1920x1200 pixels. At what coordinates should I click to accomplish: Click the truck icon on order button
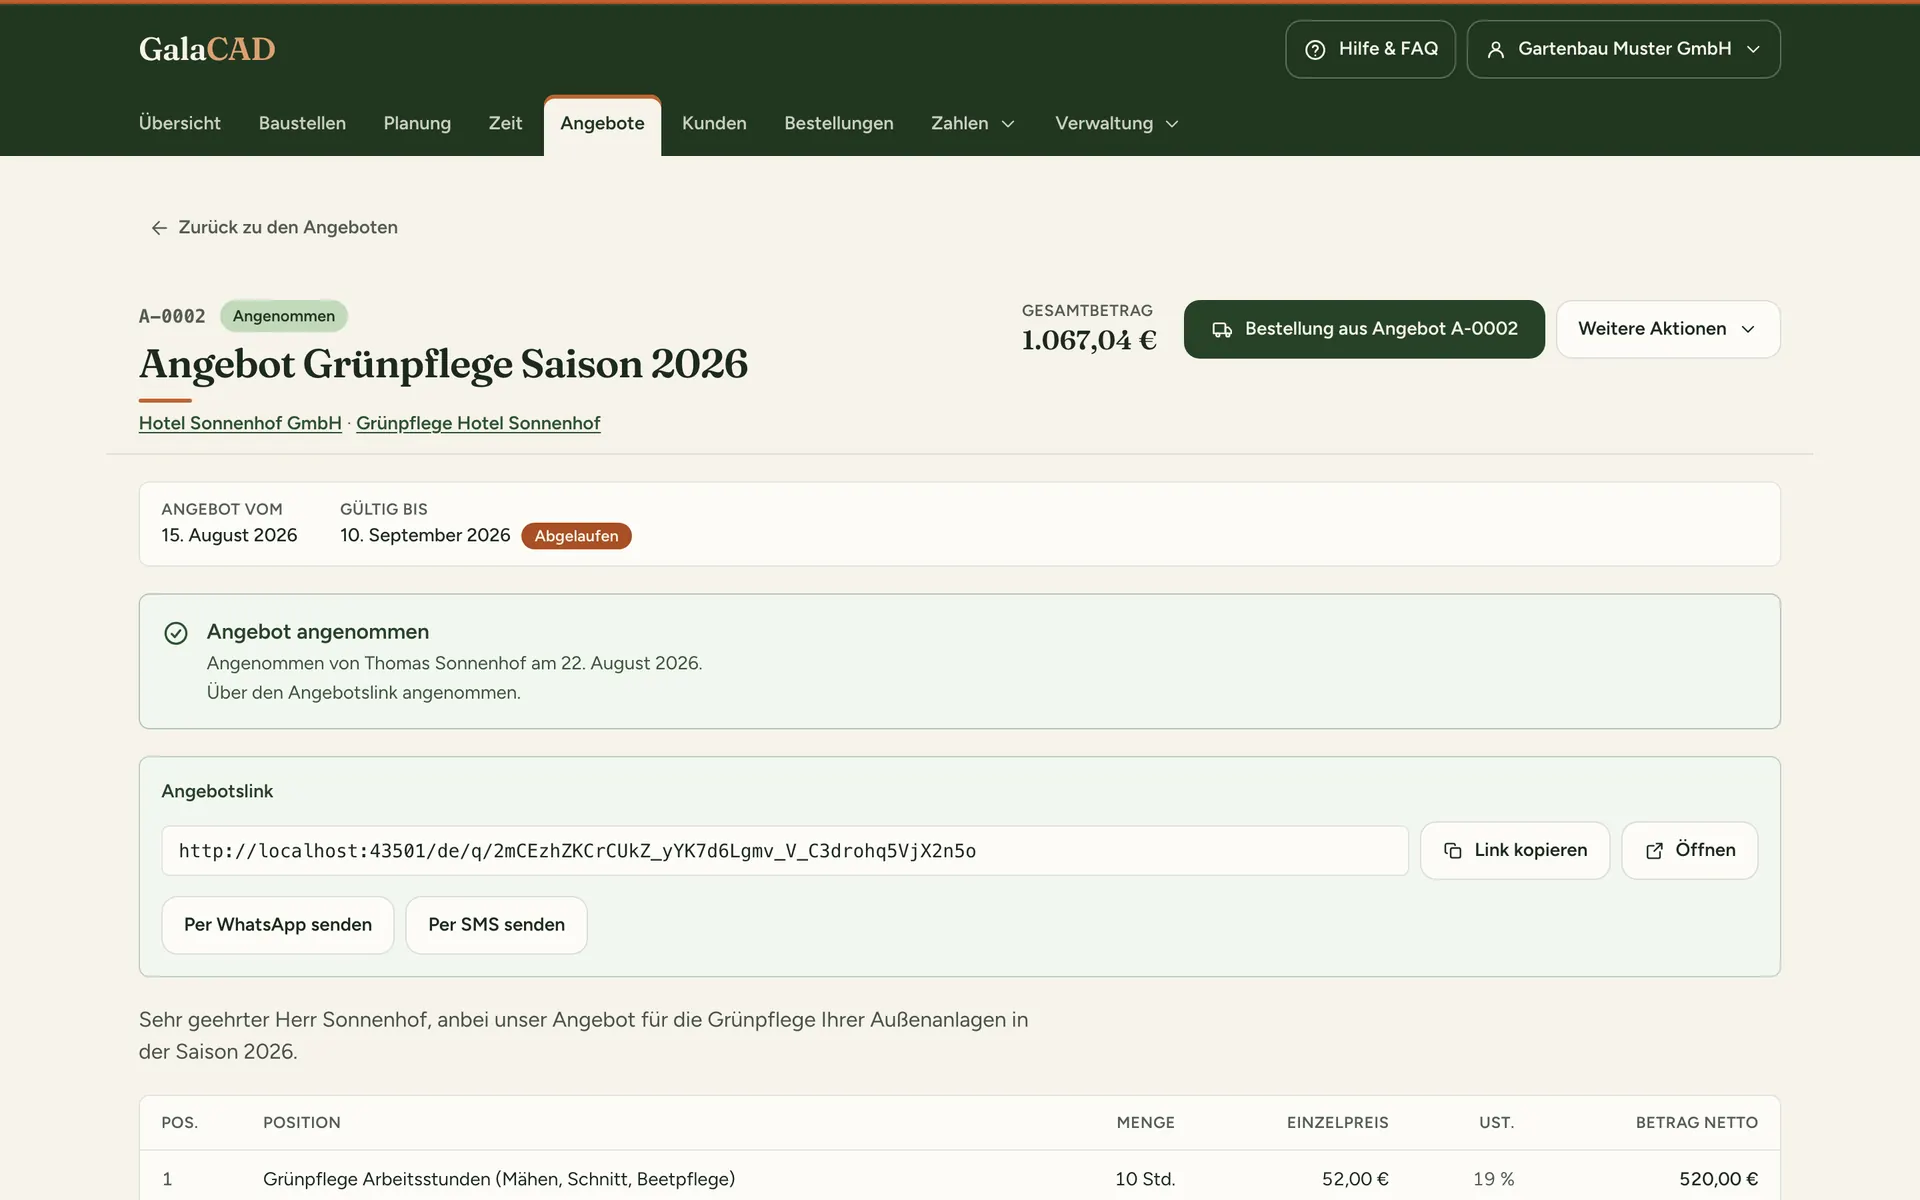point(1222,329)
